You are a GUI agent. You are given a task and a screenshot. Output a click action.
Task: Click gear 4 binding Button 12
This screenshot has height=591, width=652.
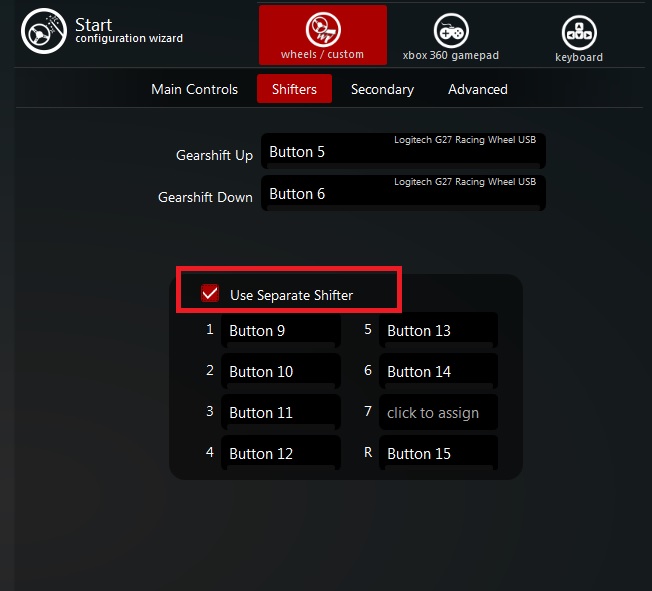point(280,454)
